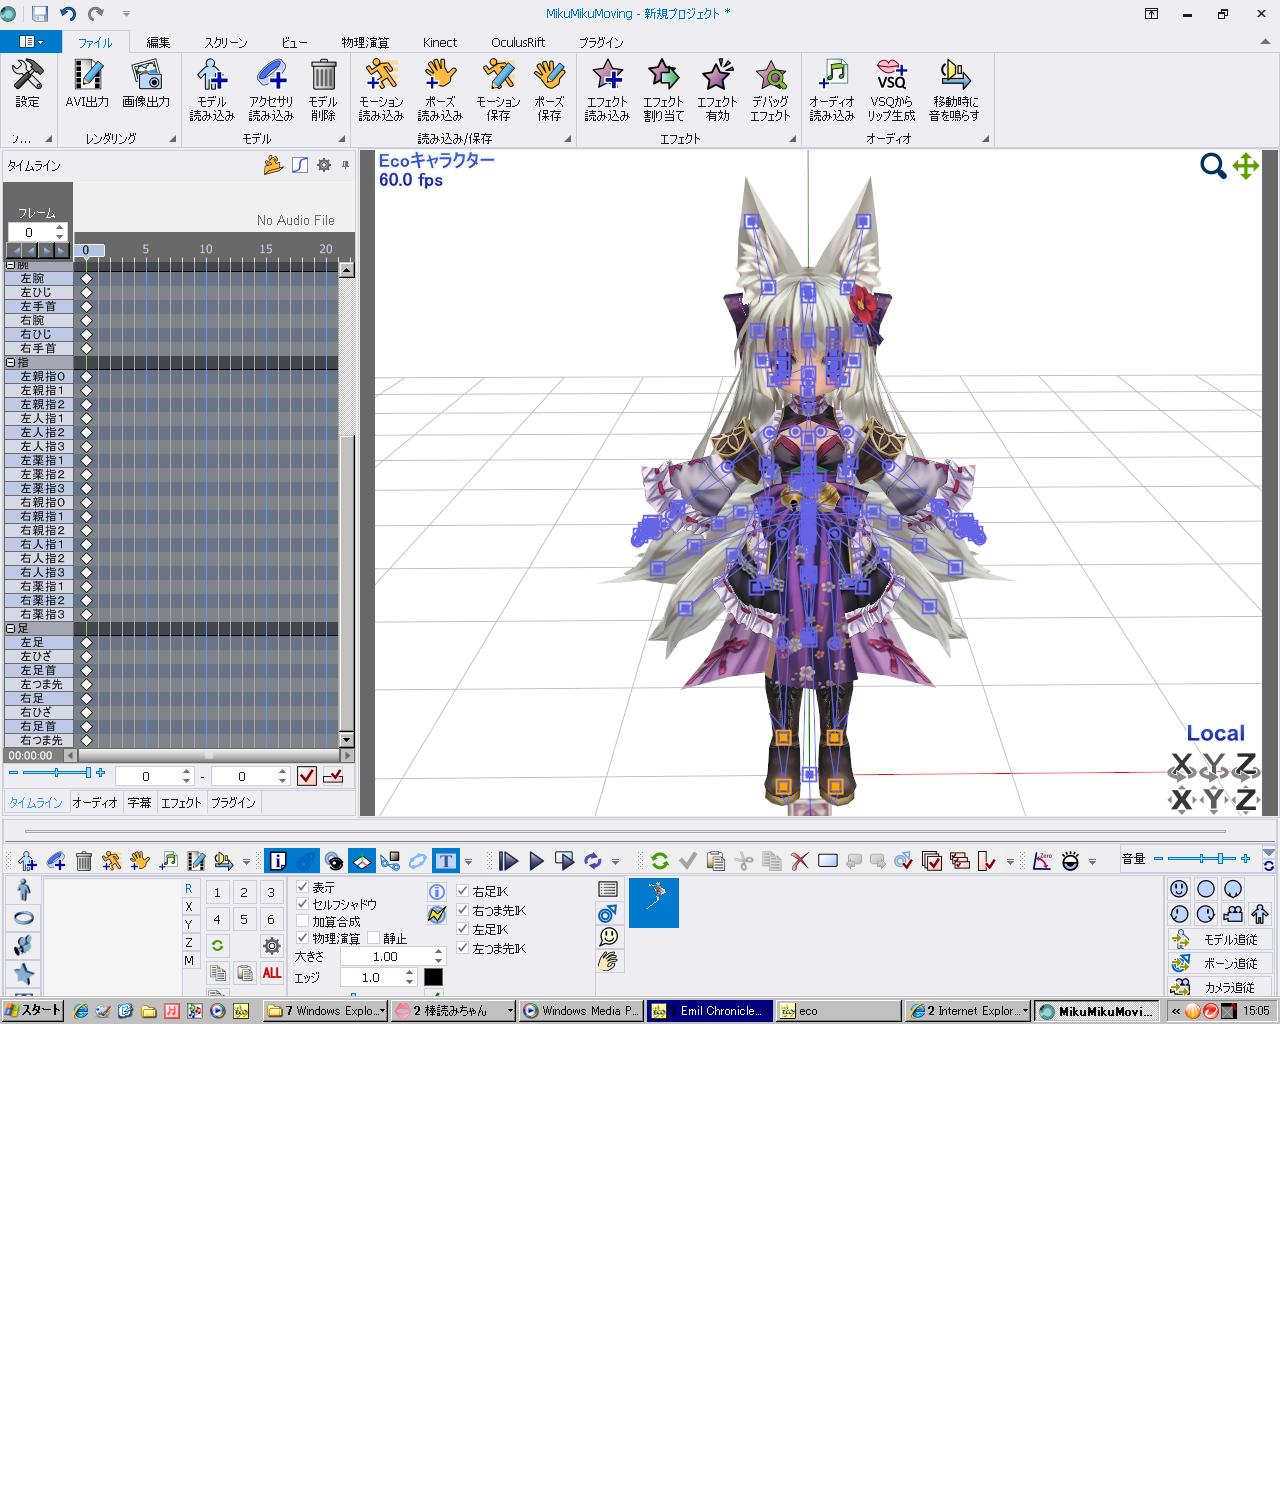
Task: Expand the オーディオ group launcher arrow
Action: pyautogui.click(x=986, y=139)
